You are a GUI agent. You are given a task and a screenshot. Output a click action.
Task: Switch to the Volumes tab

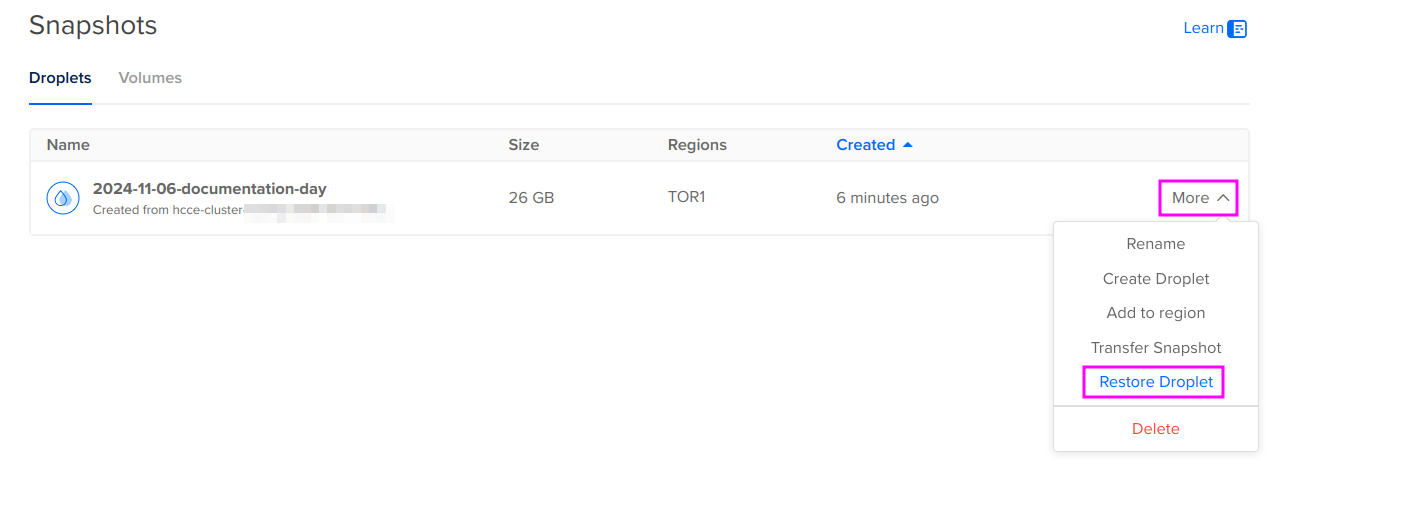pyautogui.click(x=150, y=77)
